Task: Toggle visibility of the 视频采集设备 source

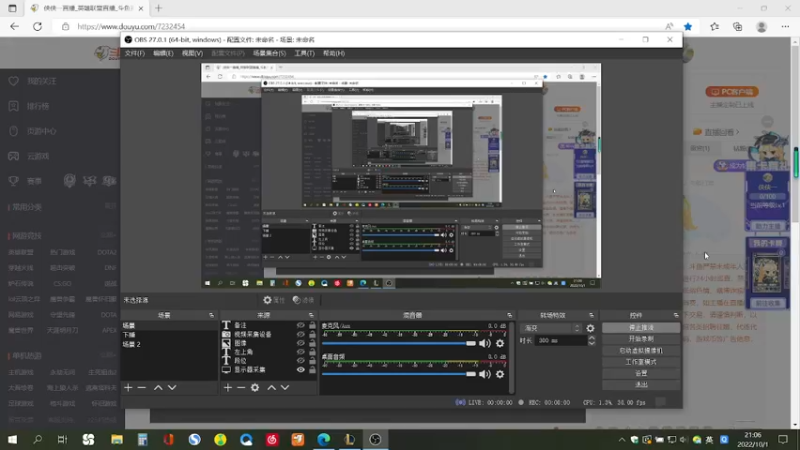Action: coord(301,334)
